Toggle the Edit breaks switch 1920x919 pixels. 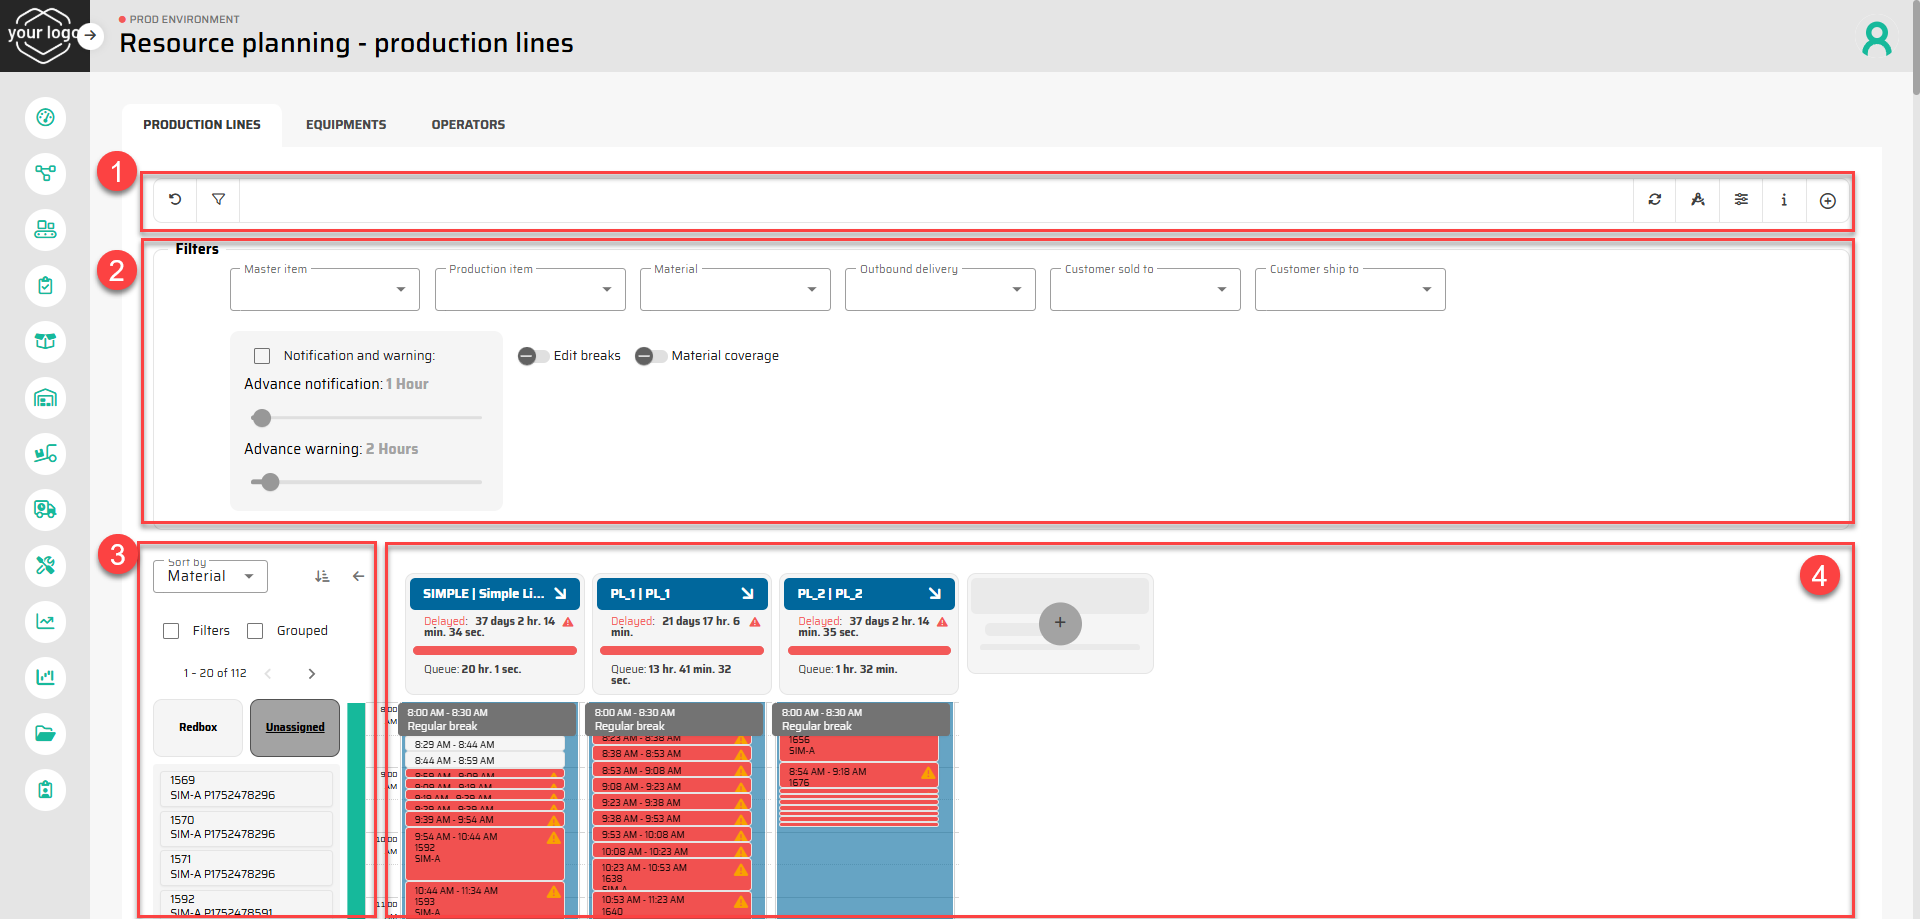pyautogui.click(x=532, y=356)
